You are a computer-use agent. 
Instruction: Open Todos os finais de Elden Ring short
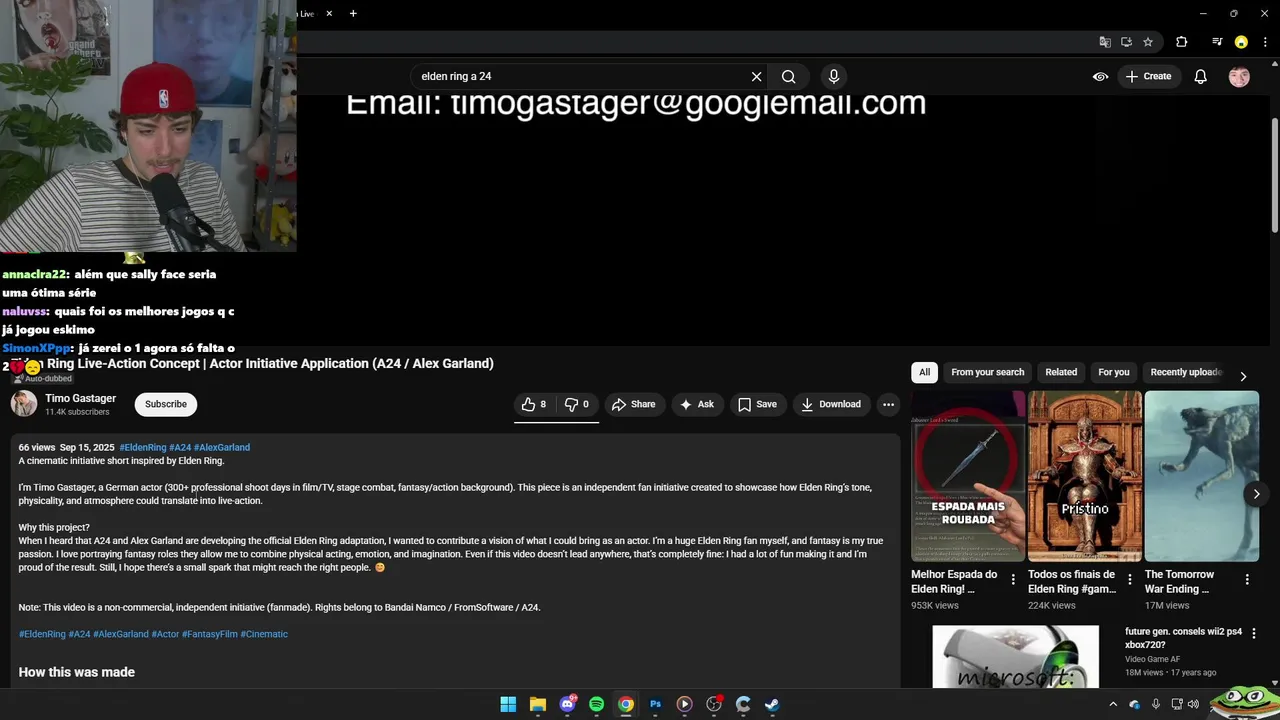click(1085, 476)
